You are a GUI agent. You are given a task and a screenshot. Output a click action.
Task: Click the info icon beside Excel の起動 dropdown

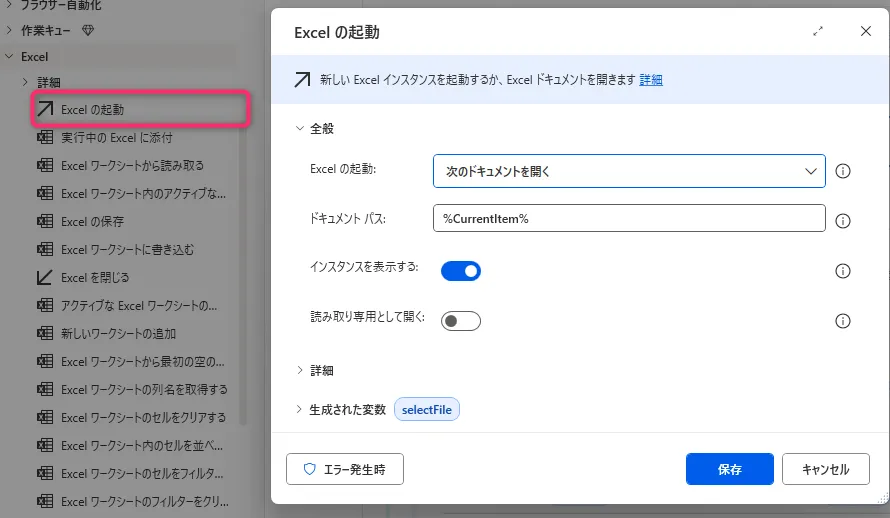click(842, 171)
